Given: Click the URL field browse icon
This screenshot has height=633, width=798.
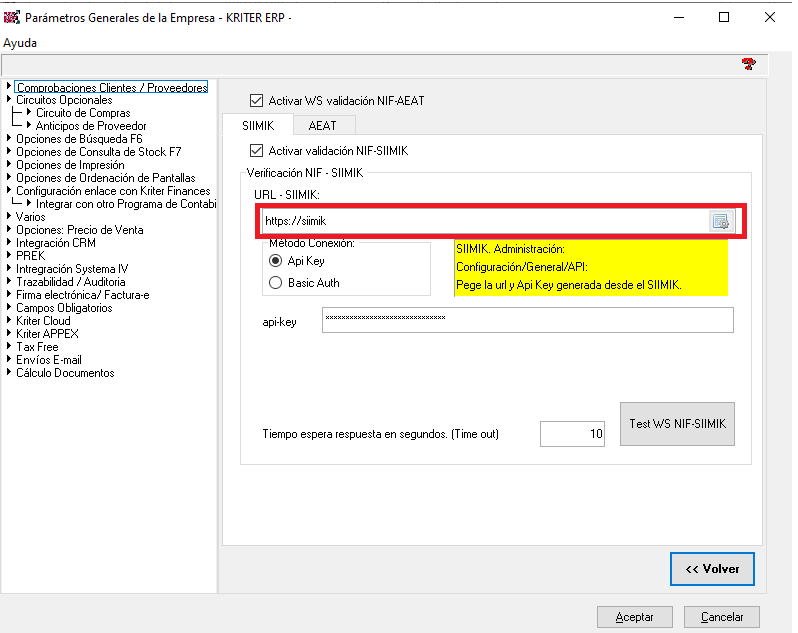Looking at the screenshot, I should coord(722,221).
